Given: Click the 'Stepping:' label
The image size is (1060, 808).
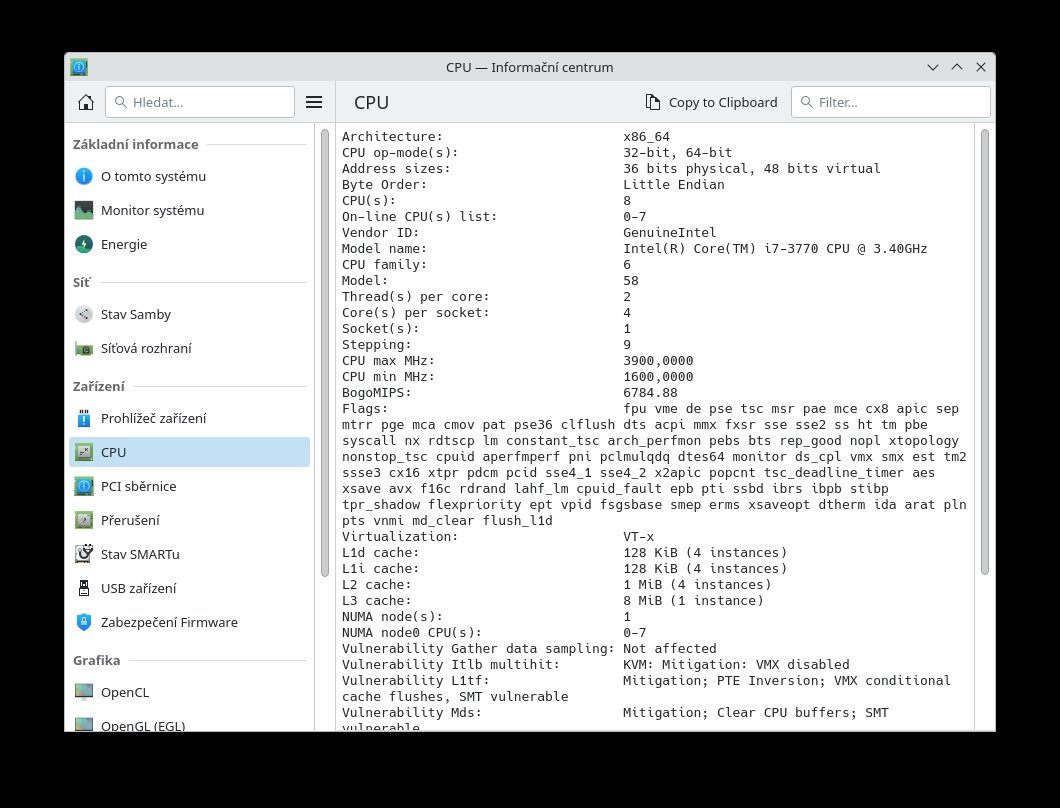Looking at the screenshot, I should pyautogui.click(x=376, y=345).
